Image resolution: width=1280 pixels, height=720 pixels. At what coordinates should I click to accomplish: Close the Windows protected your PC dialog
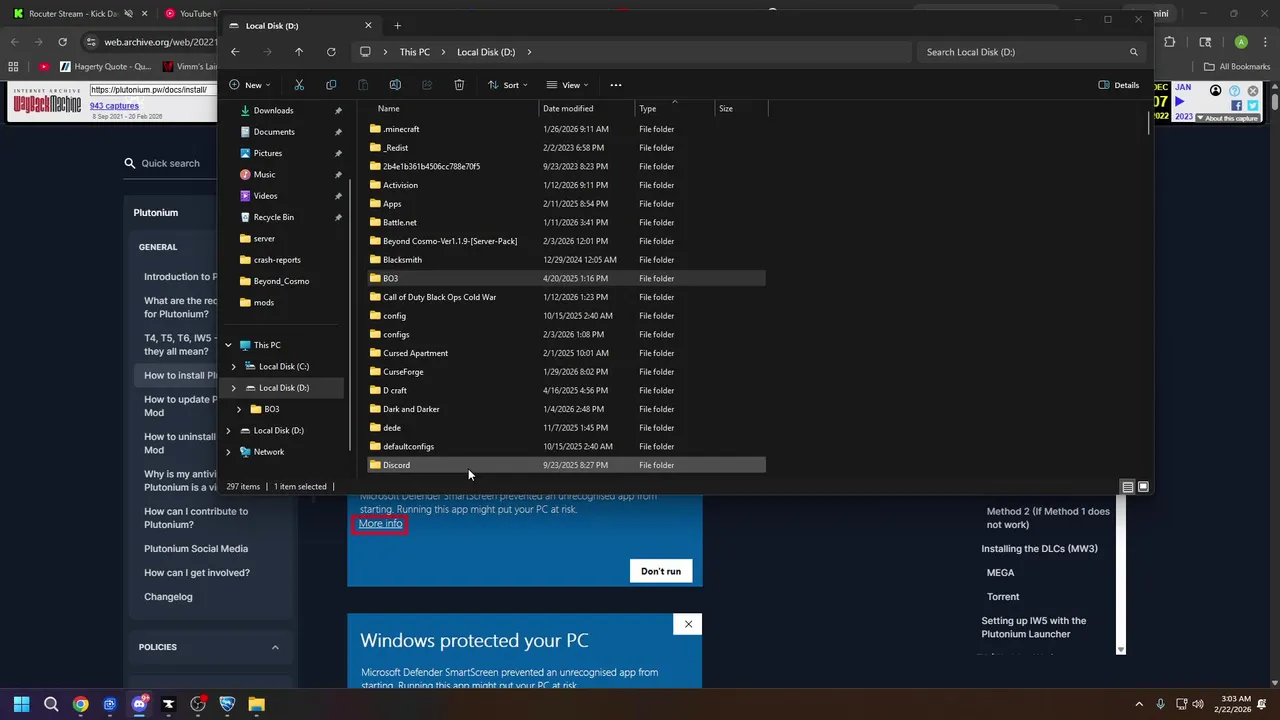pyautogui.click(x=688, y=624)
